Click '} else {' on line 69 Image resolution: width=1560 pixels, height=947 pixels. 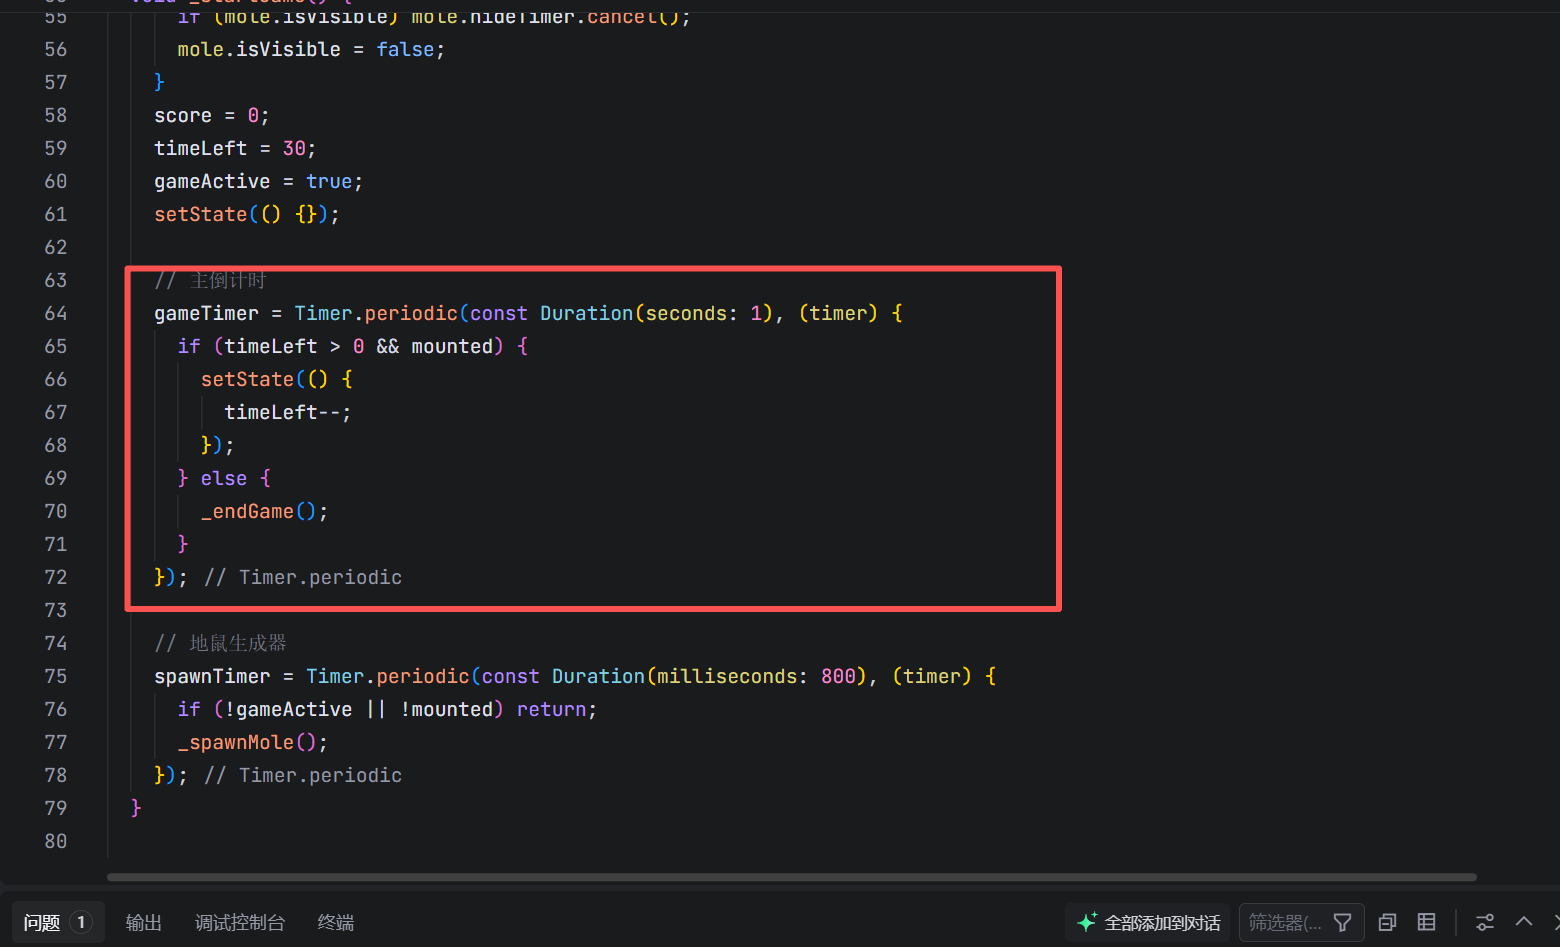224,478
